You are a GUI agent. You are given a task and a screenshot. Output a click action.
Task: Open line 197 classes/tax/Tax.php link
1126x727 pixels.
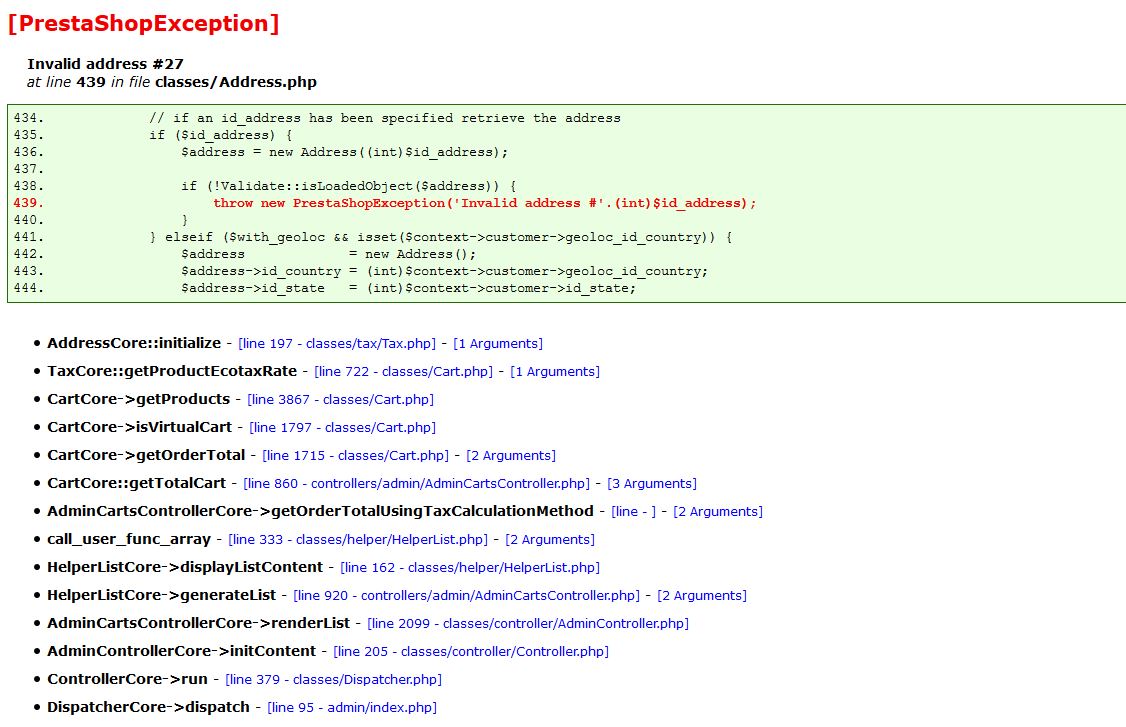[337, 343]
